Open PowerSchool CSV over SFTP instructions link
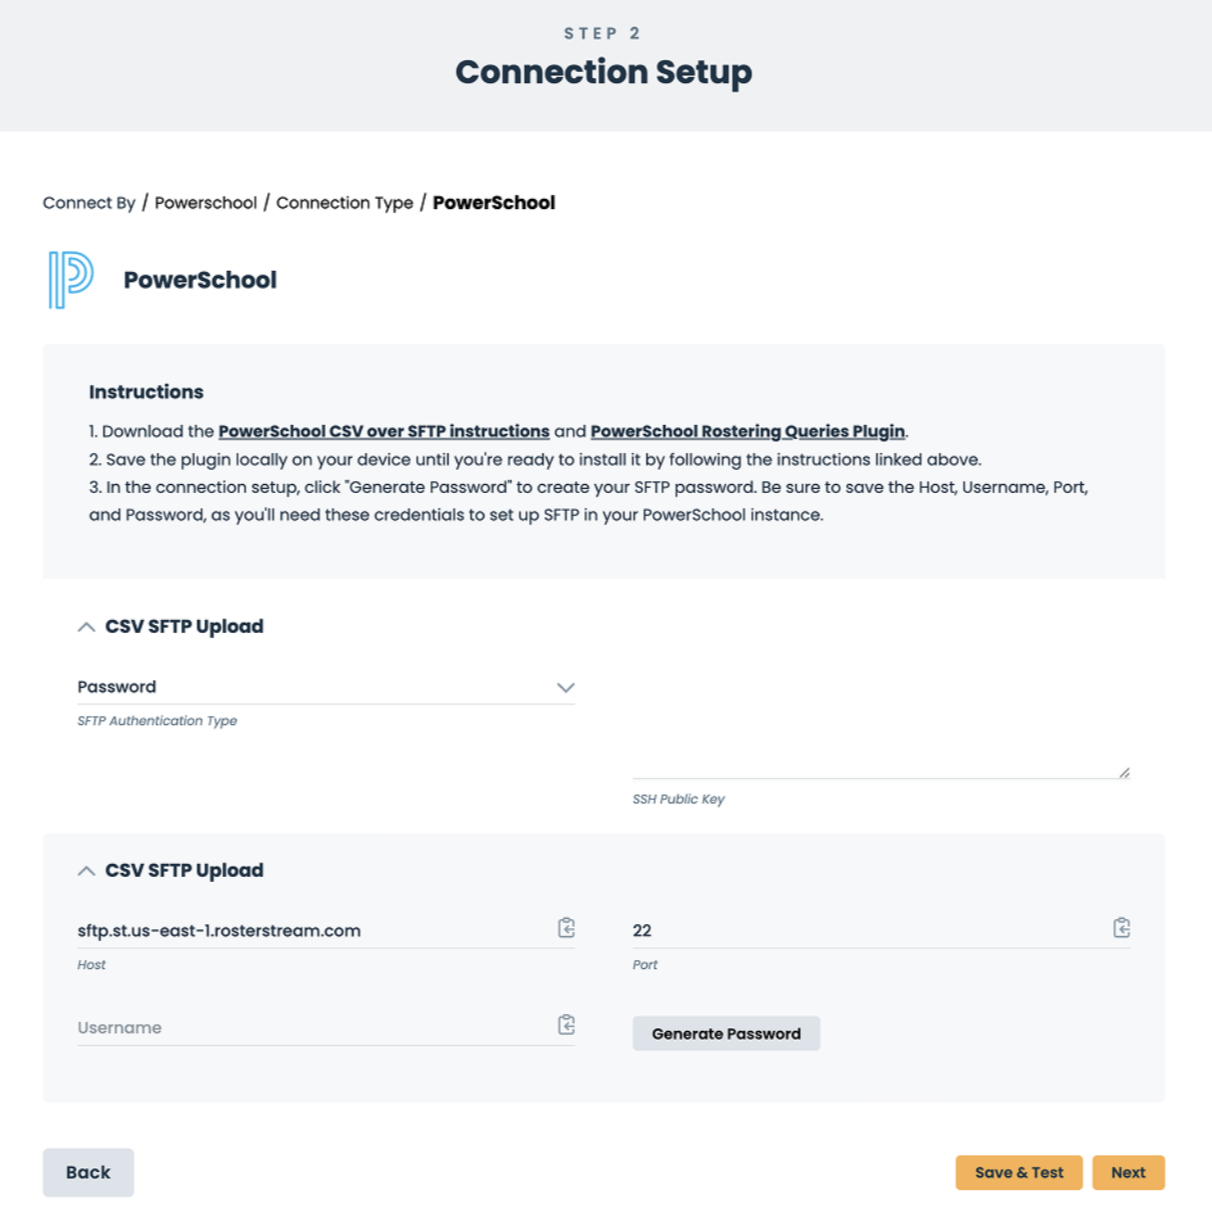1212x1222 pixels. pos(384,431)
